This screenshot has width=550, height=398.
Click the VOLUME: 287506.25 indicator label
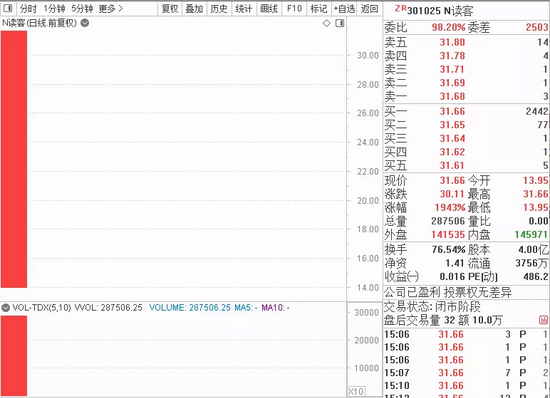(x=190, y=308)
